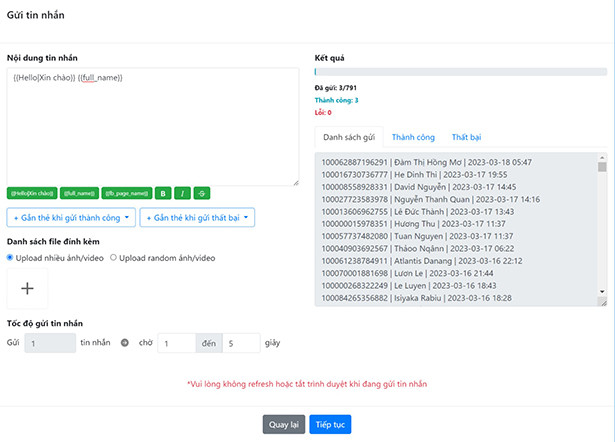Select row 'Hương Thu'
Image resolution: width=615 pixels, height=442 pixels.
(x=413, y=224)
